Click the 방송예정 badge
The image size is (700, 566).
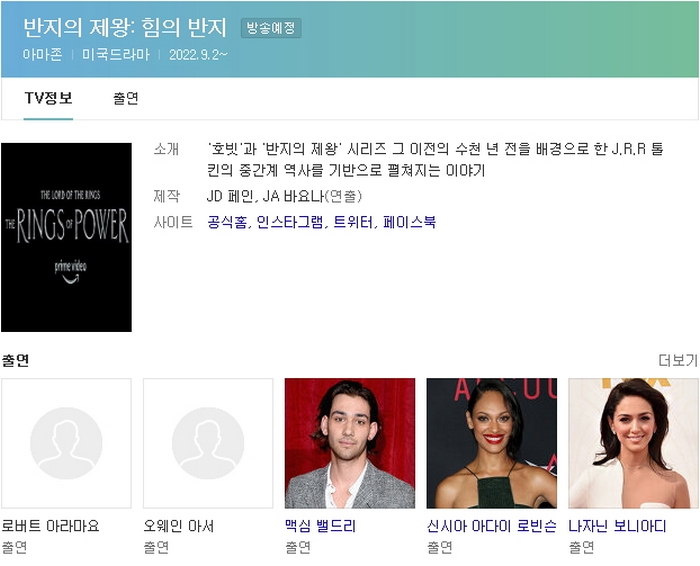[x=271, y=28]
